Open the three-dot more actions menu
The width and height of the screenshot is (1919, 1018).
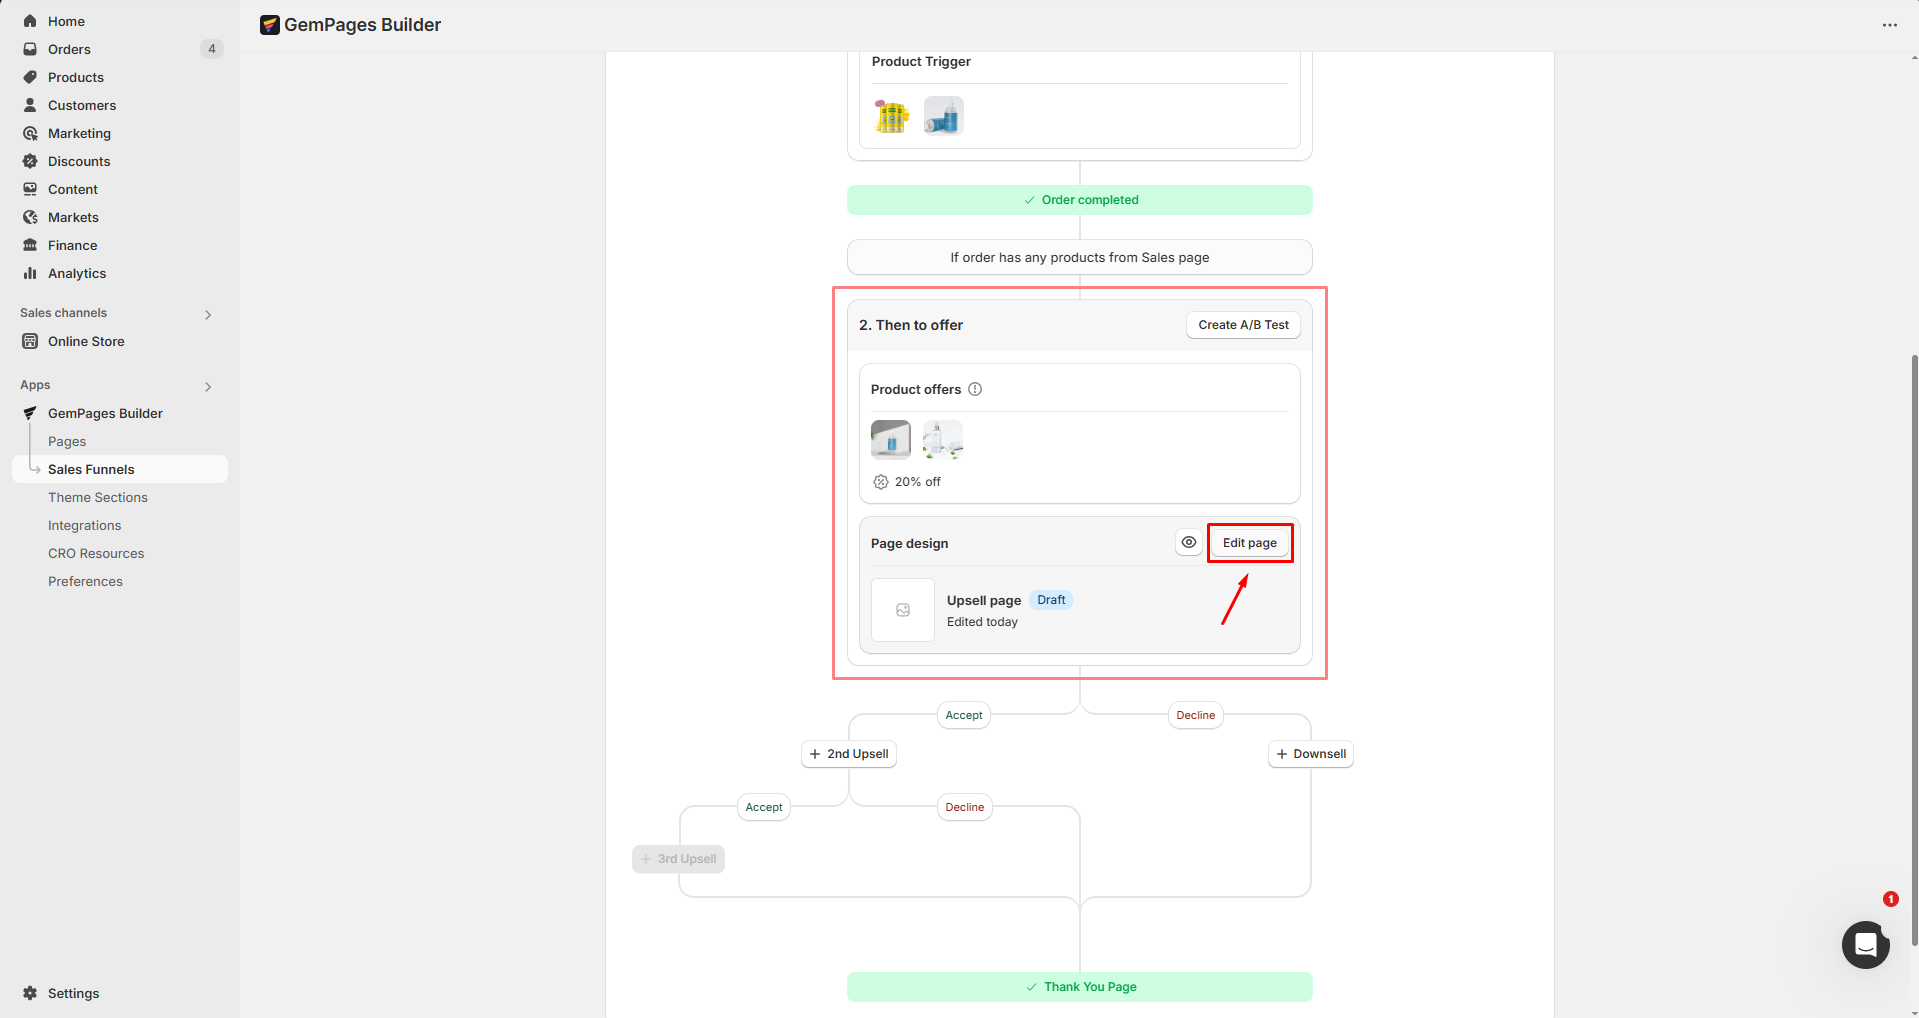(1889, 25)
